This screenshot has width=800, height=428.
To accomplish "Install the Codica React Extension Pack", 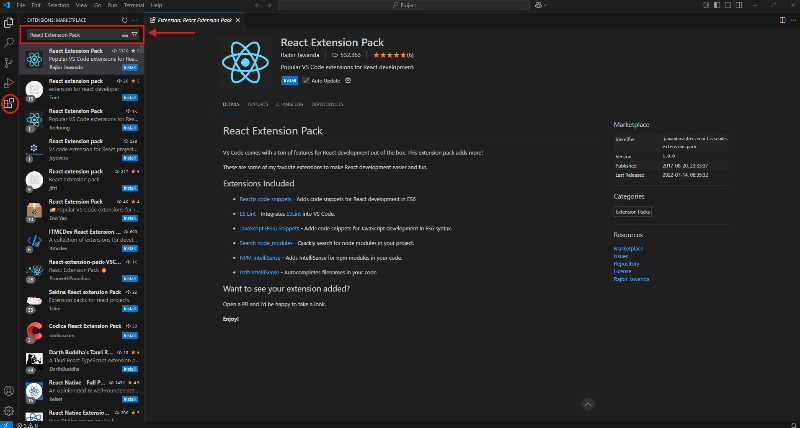I will pyautogui.click(x=130, y=336).
